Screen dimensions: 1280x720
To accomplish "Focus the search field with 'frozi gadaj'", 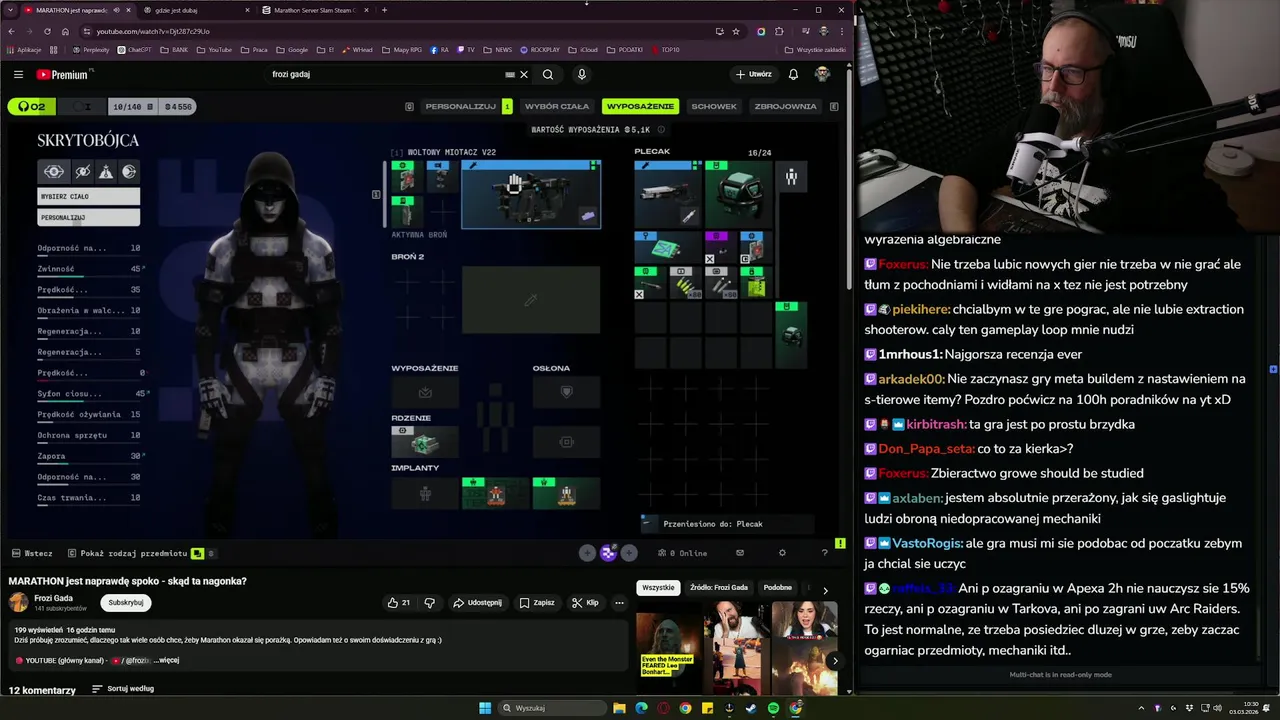I will click(385, 74).
